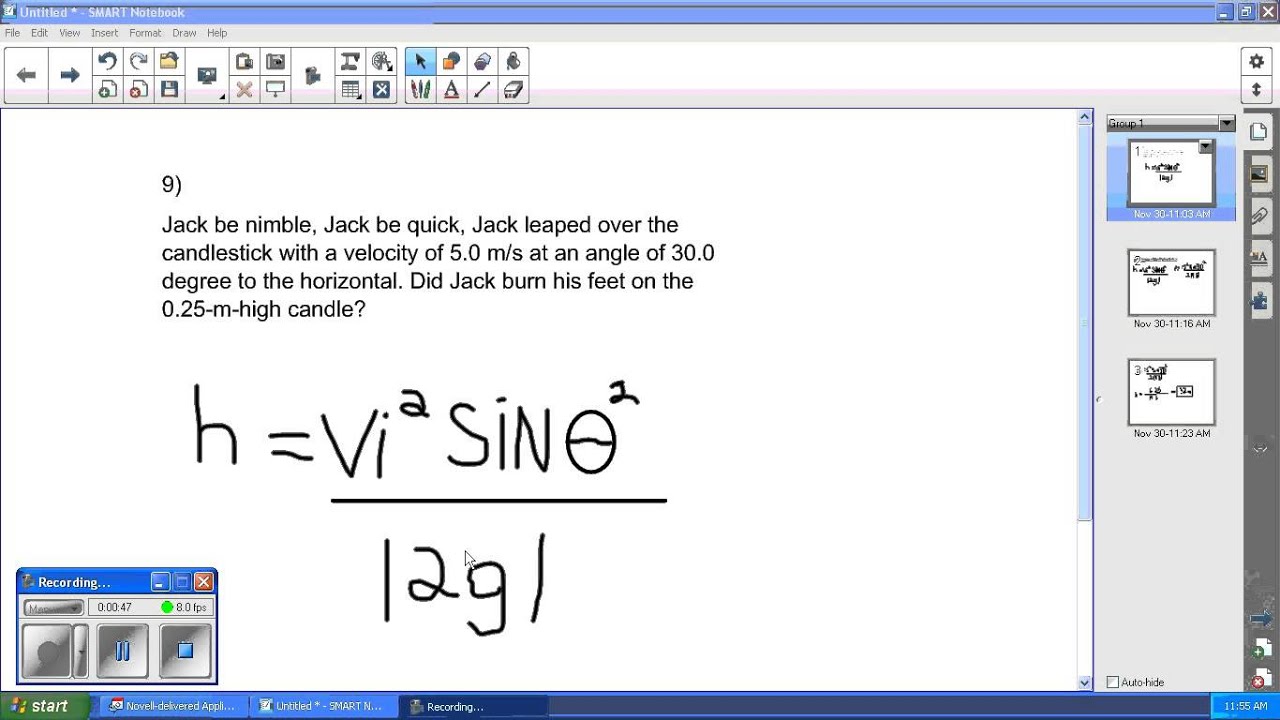
Task: Open the Edit menu
Action: (39, 33)
